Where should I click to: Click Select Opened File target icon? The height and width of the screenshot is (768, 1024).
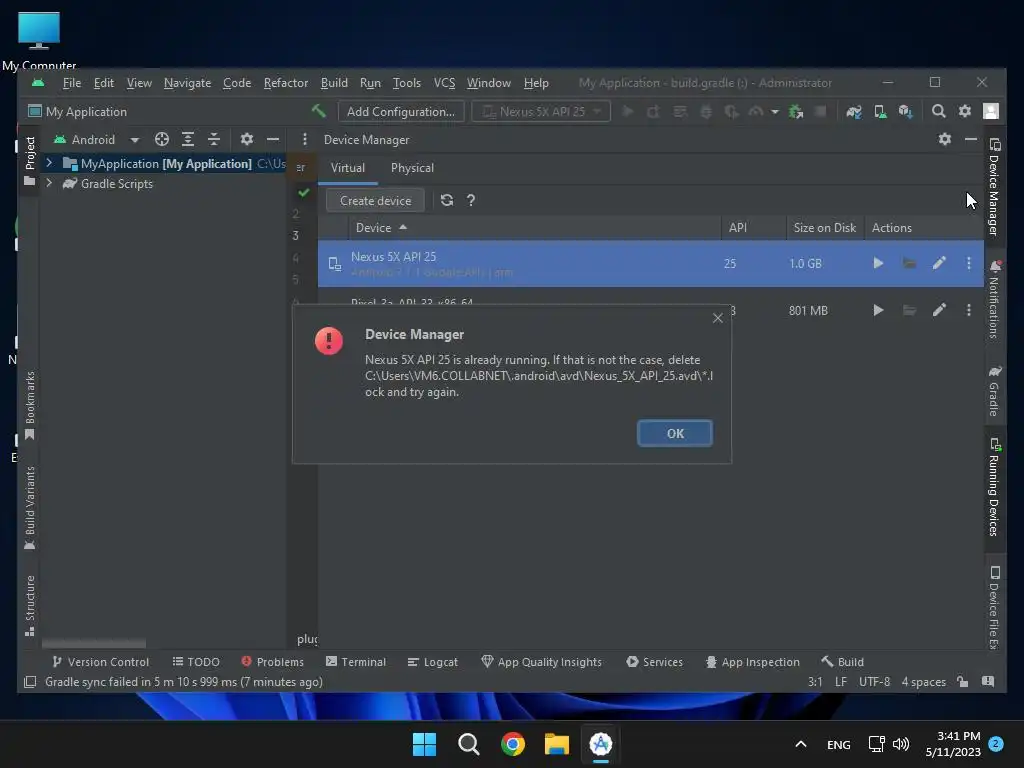click(x=161, y=139)
